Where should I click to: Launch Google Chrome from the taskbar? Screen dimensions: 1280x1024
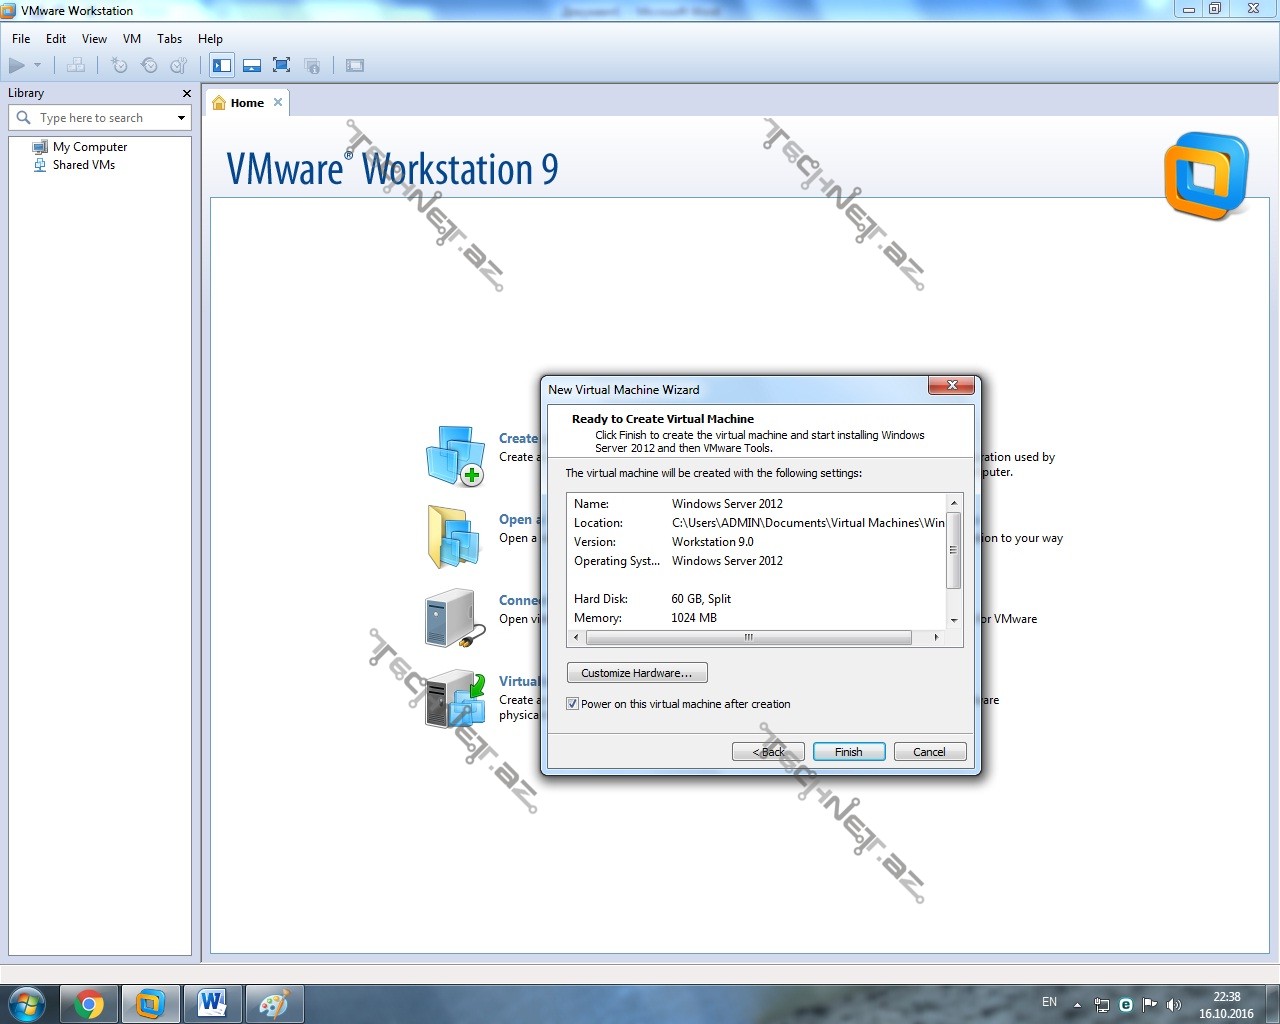[89, 1003]
